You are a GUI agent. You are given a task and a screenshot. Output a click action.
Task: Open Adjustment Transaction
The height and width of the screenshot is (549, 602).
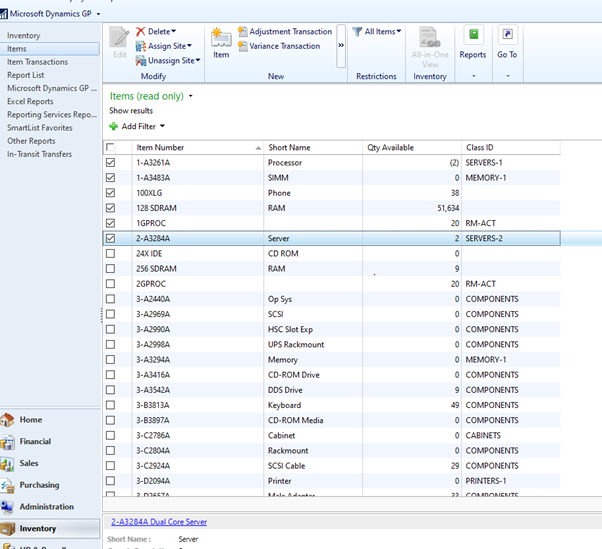click(284, 31)
